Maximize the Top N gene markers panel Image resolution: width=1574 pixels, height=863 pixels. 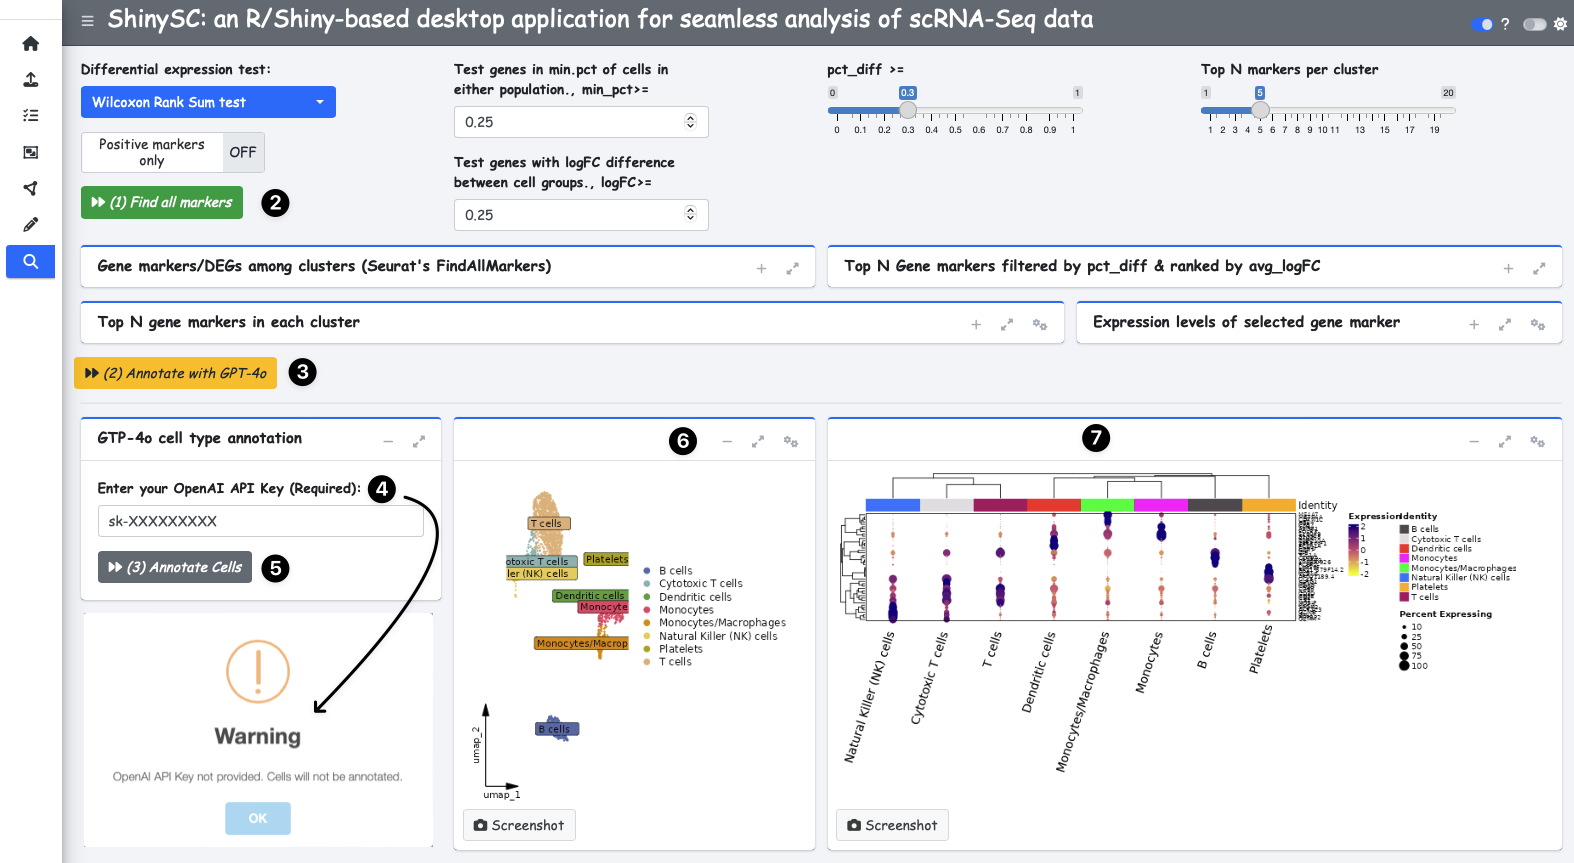1007,324
